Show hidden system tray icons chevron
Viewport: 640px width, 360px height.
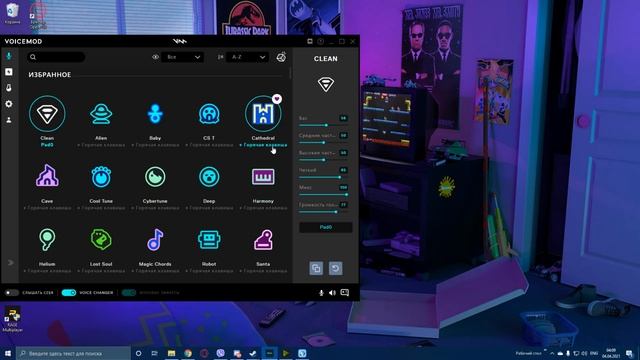coord(552,353)
